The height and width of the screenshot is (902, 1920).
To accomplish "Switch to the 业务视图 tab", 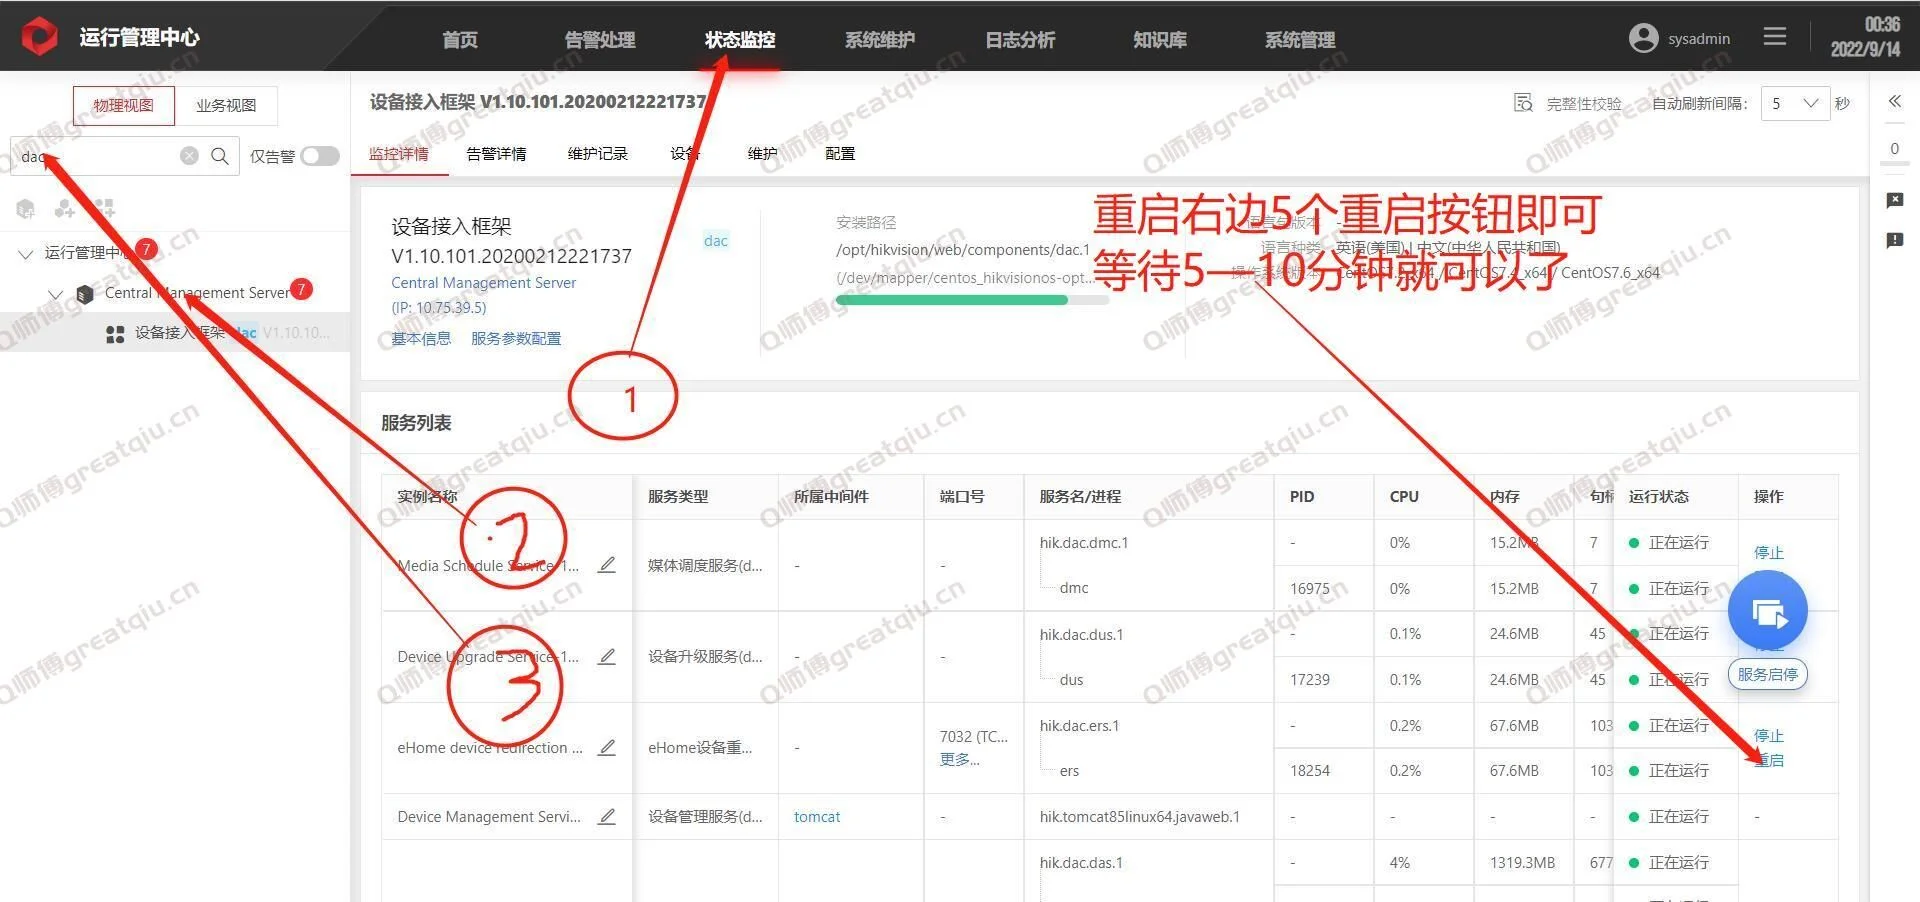I will click(226, 105).
